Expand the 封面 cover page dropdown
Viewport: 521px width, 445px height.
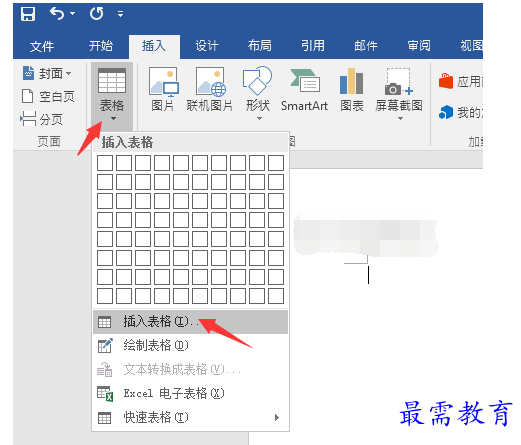(69, 73)
